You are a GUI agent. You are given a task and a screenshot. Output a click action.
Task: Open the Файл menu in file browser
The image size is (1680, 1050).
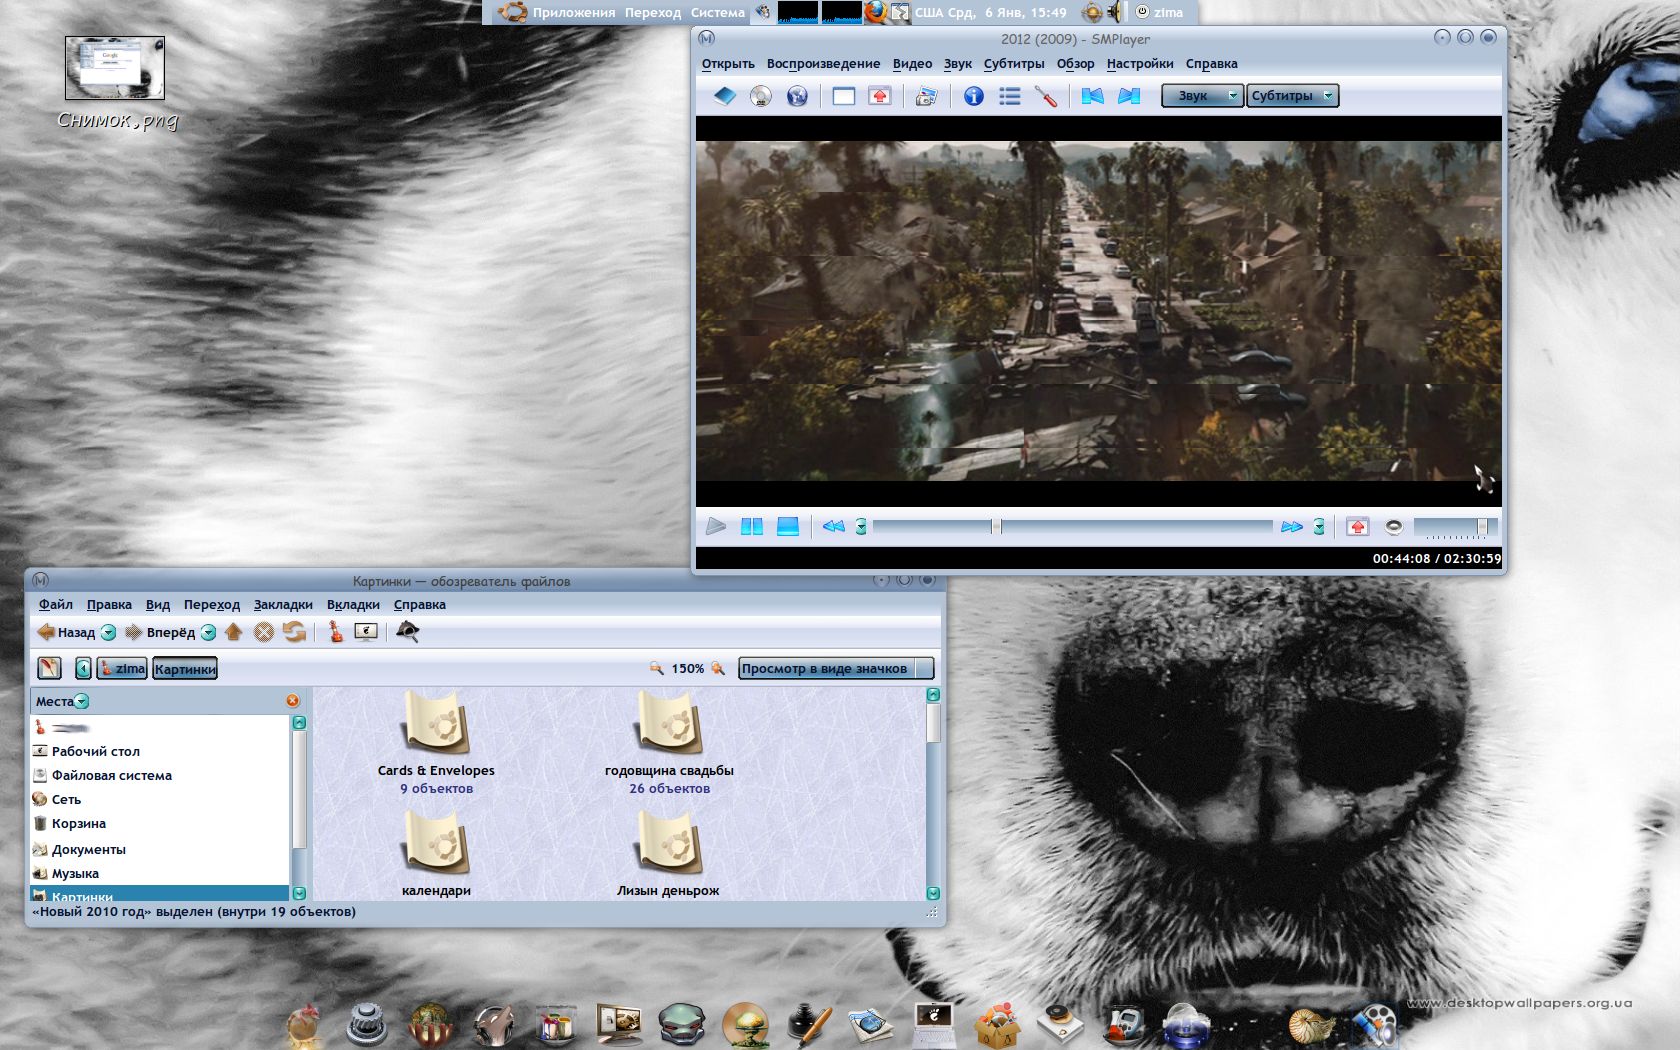pyautogui.click(x=56, y=605)
